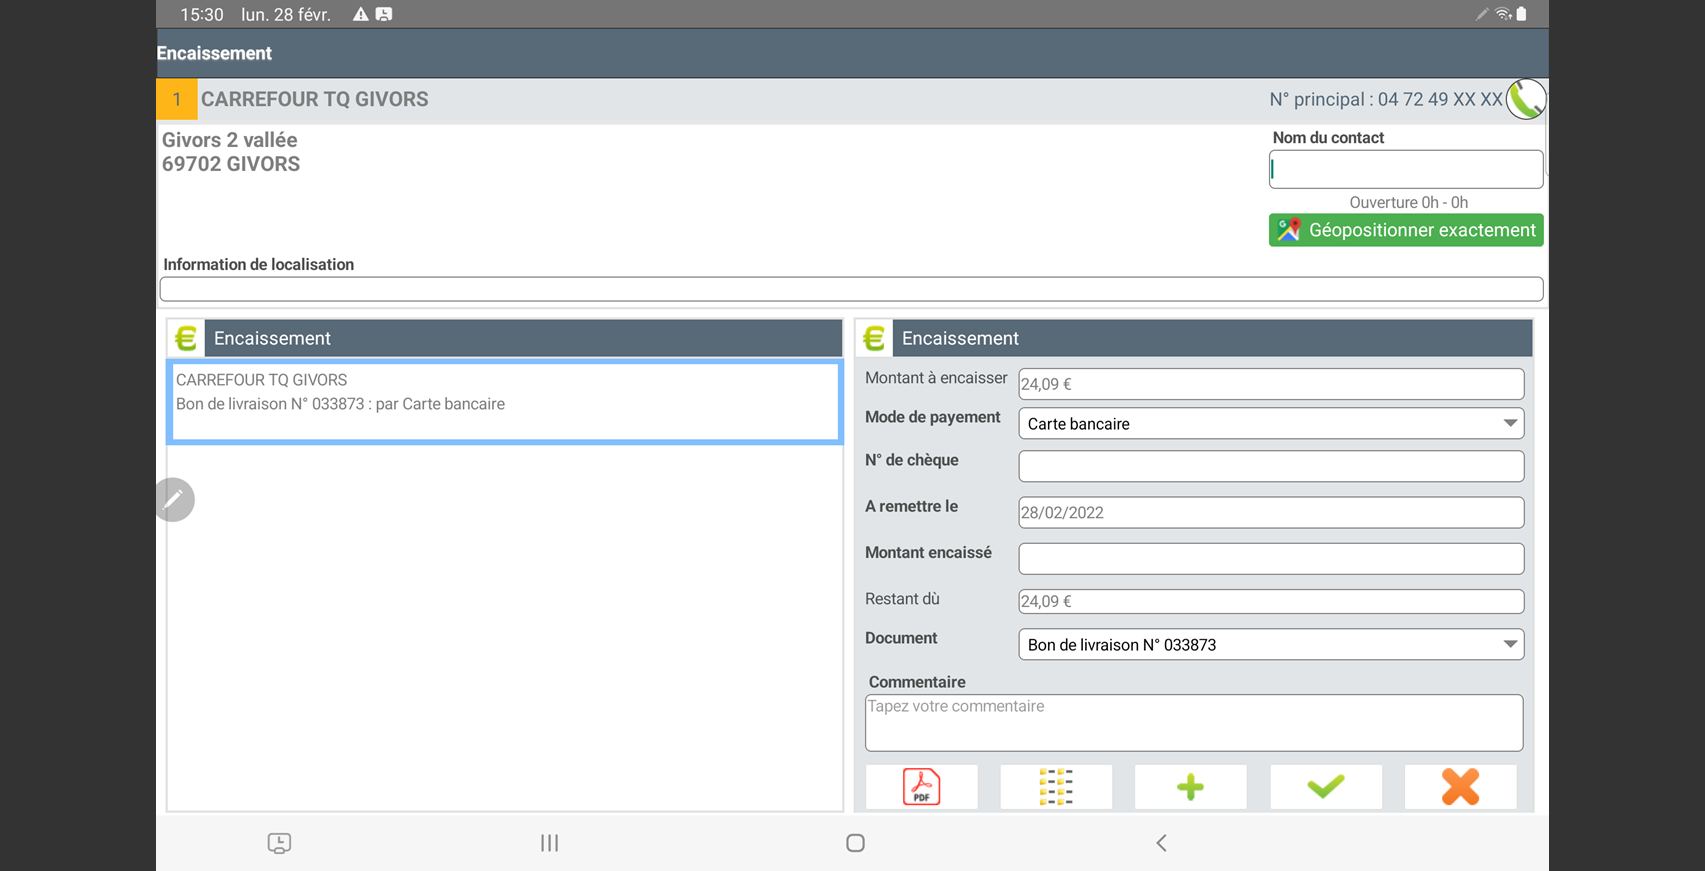Click the euro icon in right Encaissement header
Image resolution: width=1705 pixels, height=871 pixels.
(874, 338)
